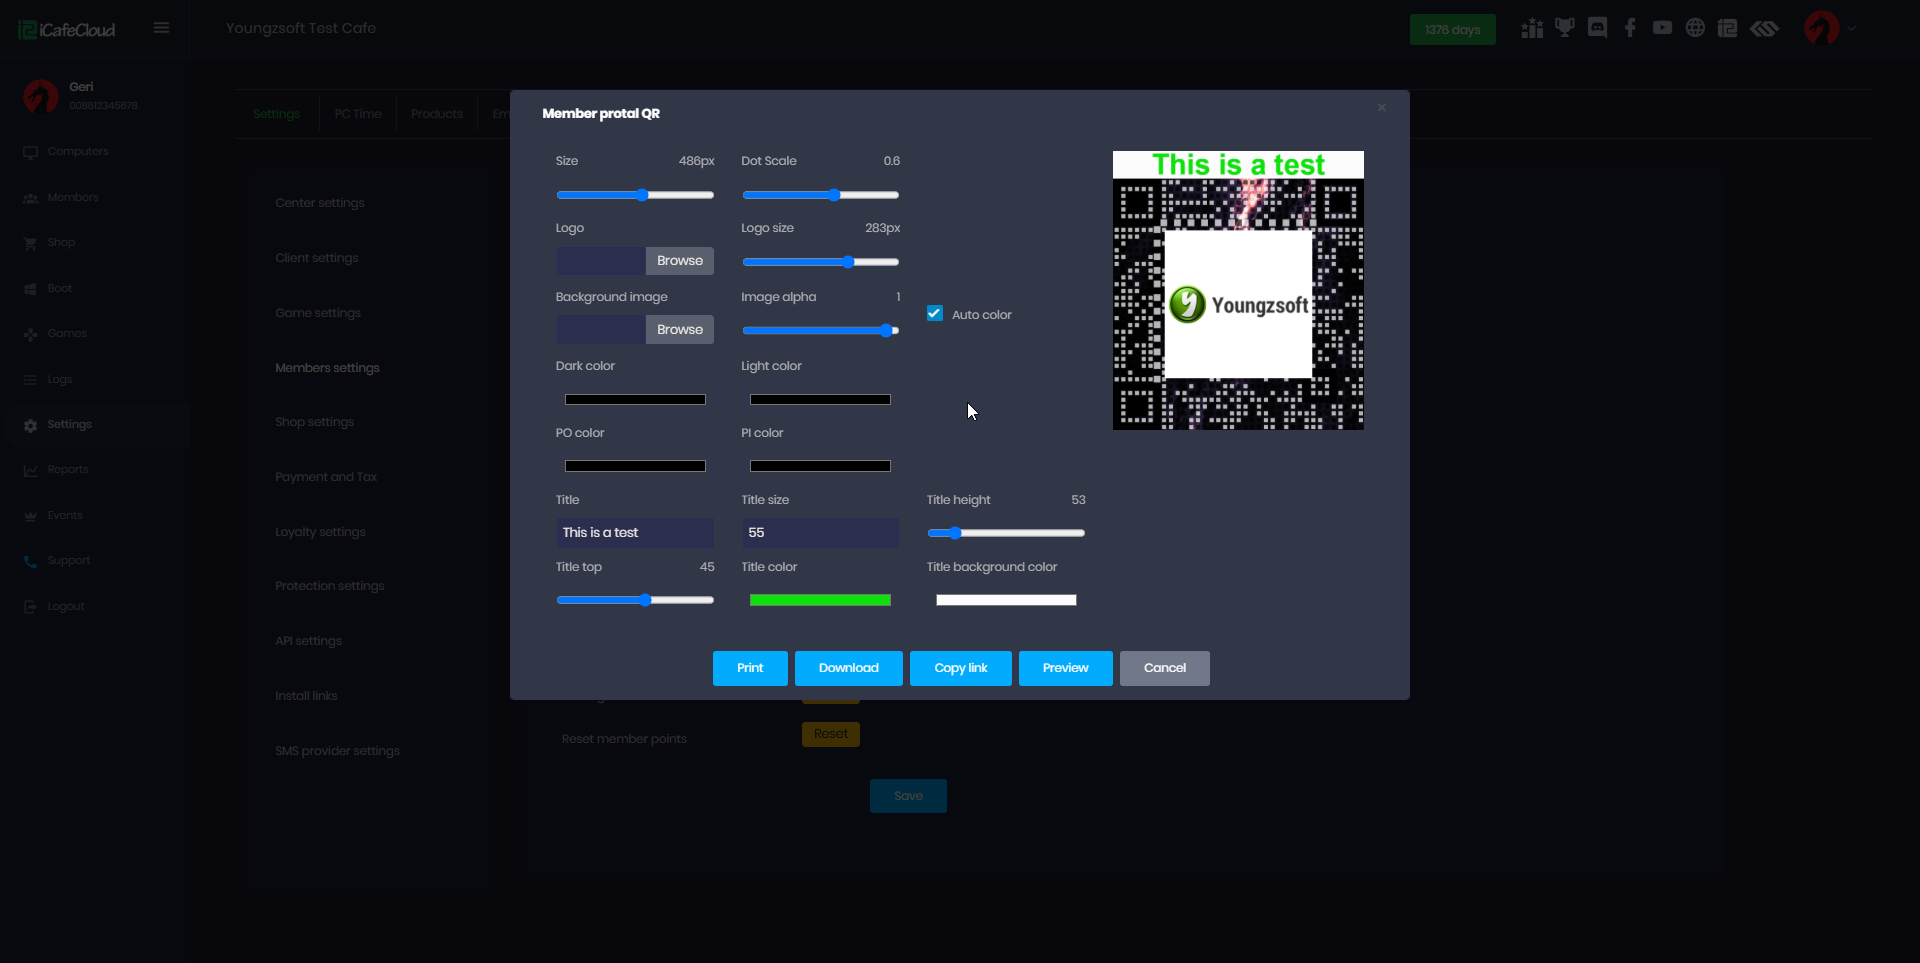
Task: Click the Reports chart icon in the sidebar
Action: point(30,470)
